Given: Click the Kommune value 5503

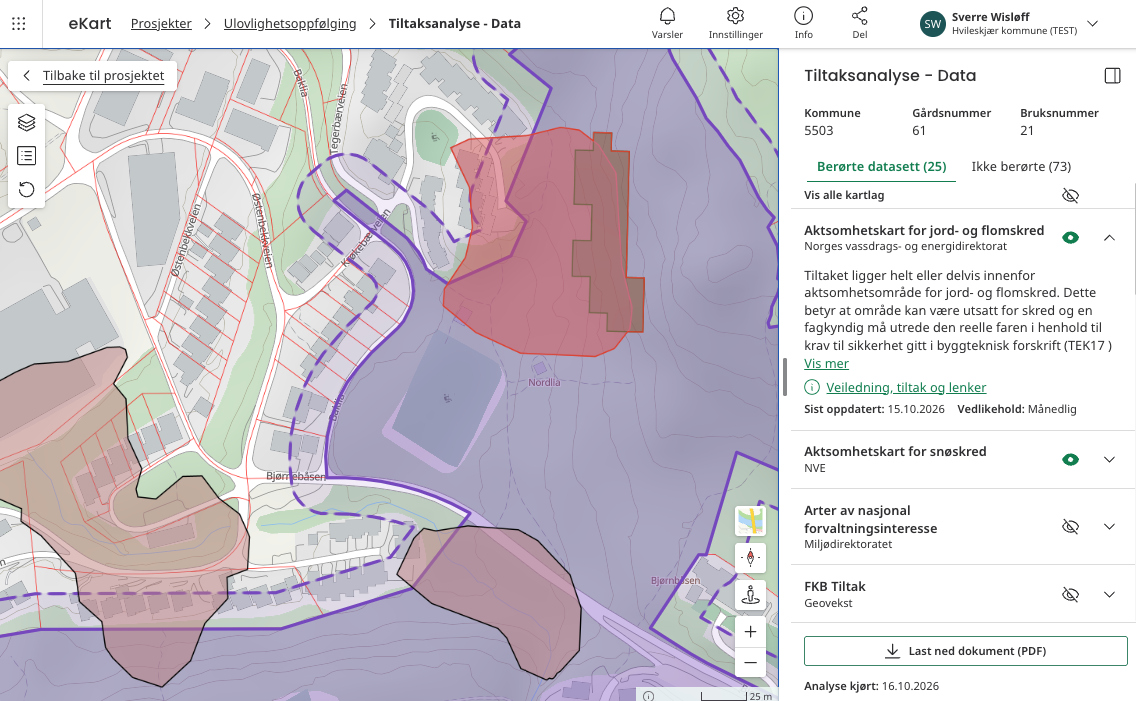Looking at the screenshot, I should (819, 131).
